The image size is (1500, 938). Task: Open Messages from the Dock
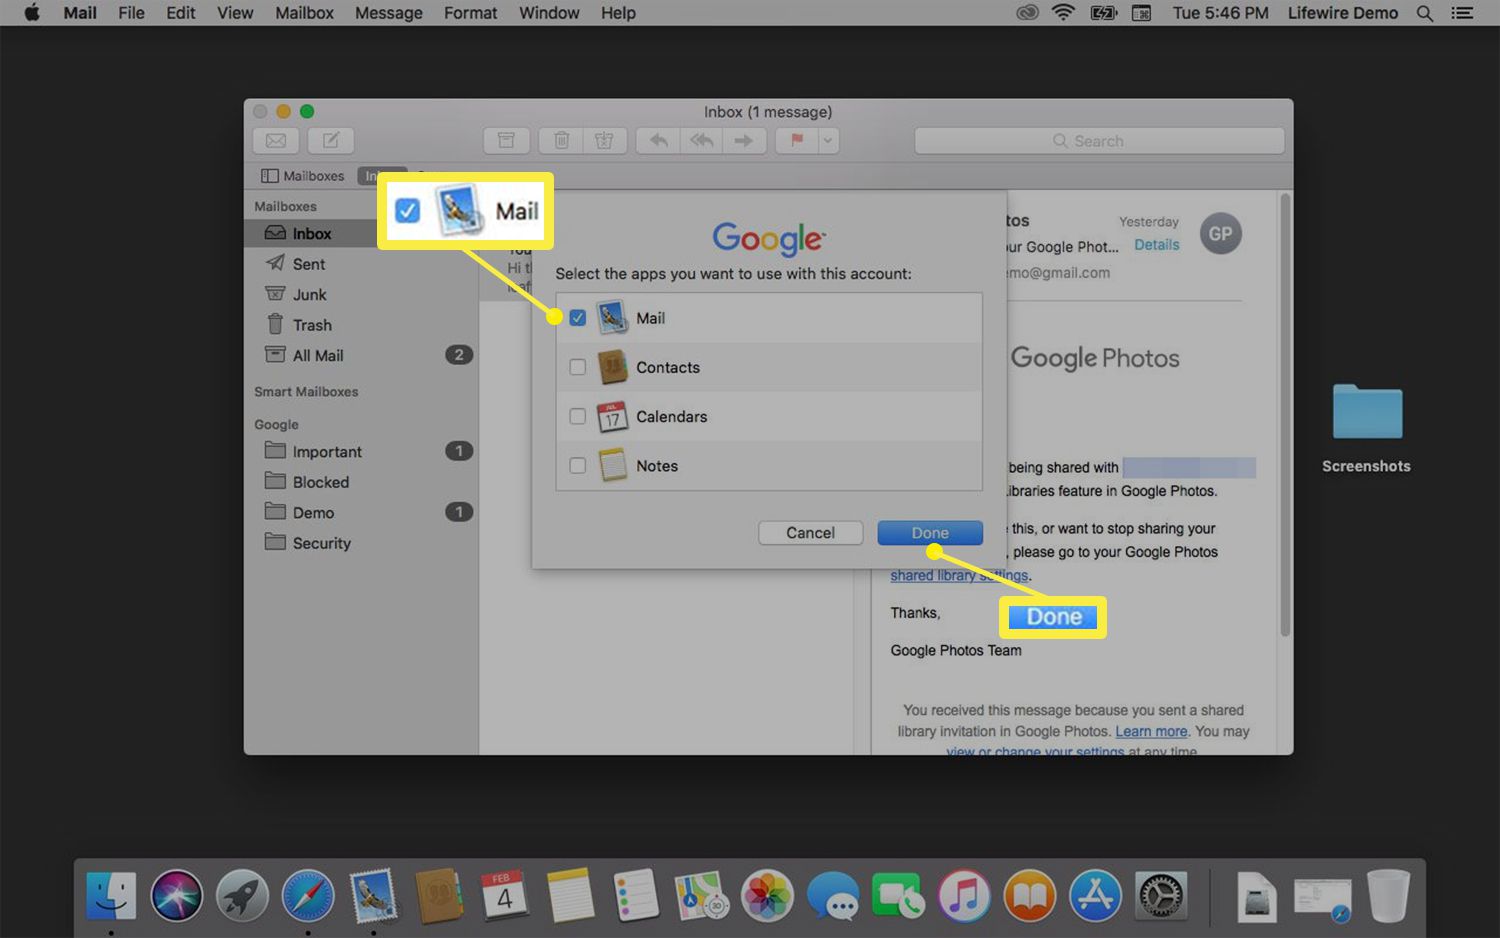pyautogui.click(x=833, y=895)
